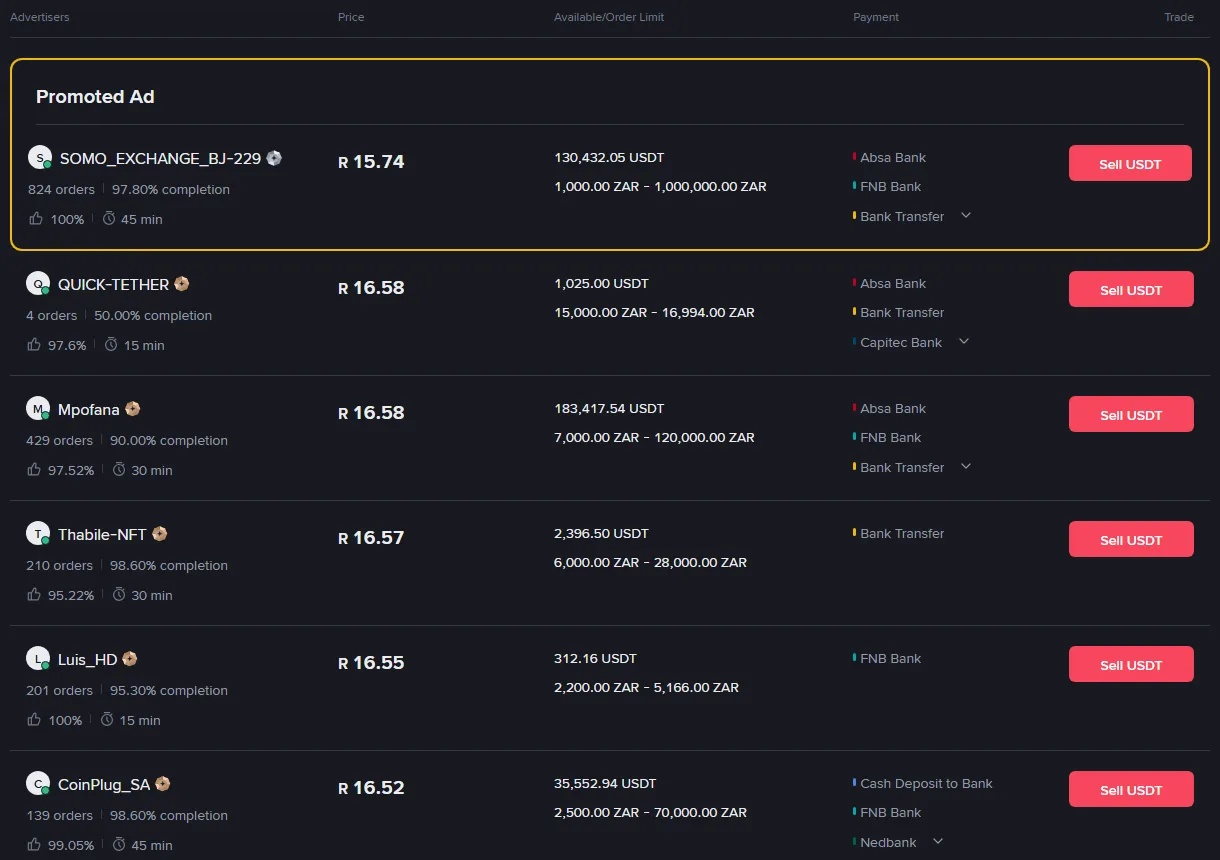Click clock icon in CoinPlug_SA row
Viewport: 1220px width, 860px height.
pyautogui.click(x=119, y=844)
